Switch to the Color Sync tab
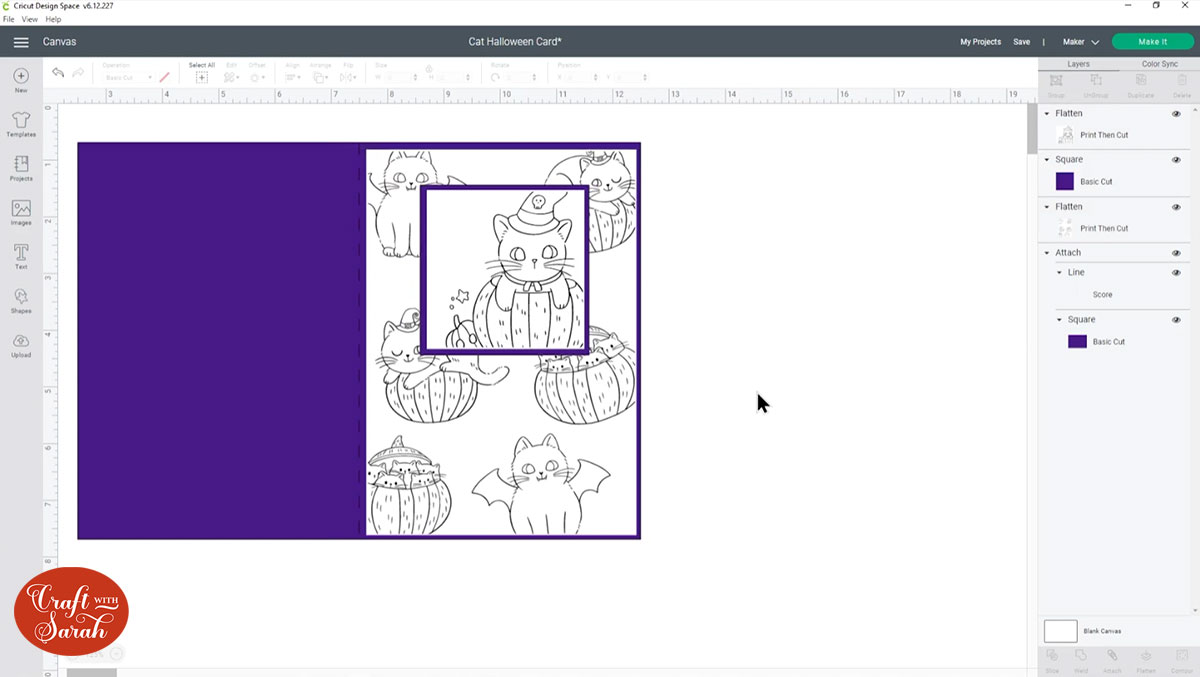 pyautogui.click(x=1159, y=64)
